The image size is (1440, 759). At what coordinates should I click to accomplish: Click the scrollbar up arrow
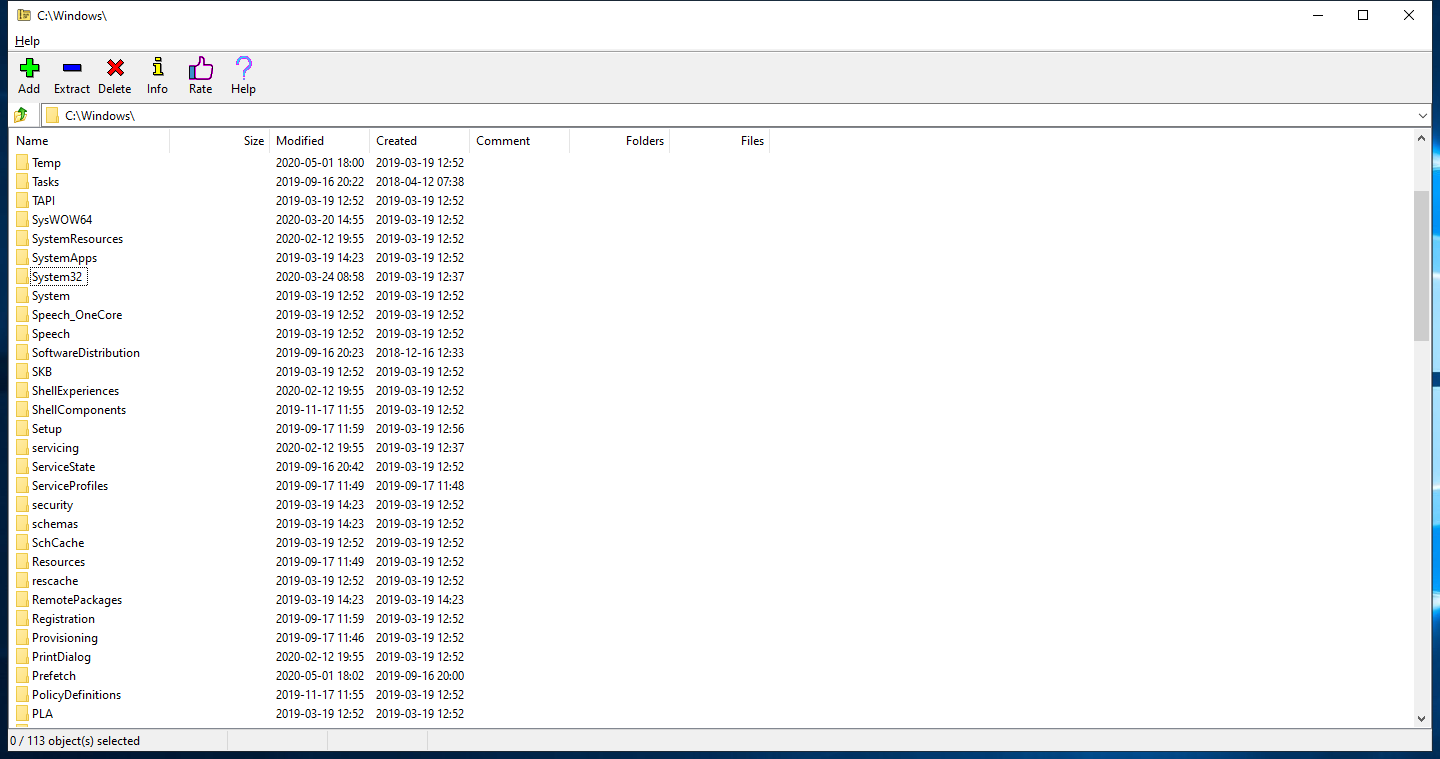pyautogui.click(x=1421, y=140)
